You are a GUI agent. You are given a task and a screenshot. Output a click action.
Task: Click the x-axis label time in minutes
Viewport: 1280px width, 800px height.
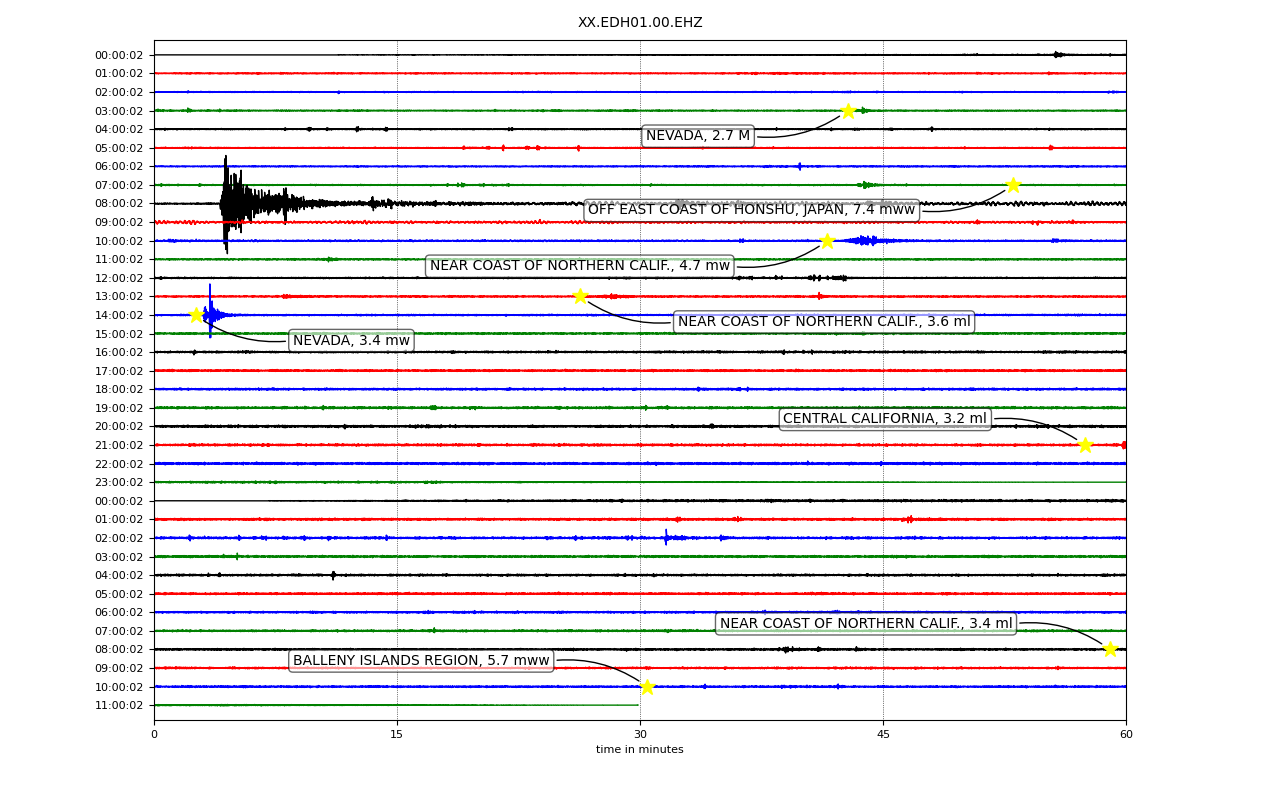[640, 749]
